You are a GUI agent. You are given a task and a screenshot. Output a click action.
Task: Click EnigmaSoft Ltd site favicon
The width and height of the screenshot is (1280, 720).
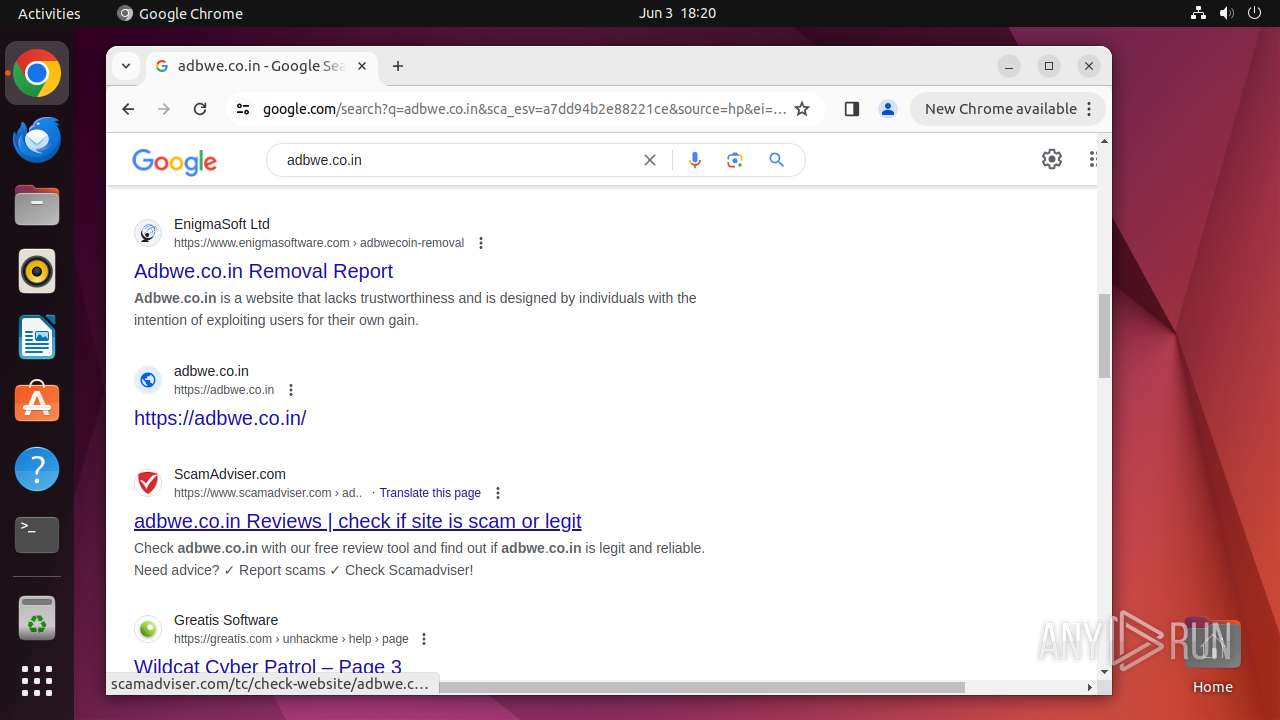click(148, 233)
